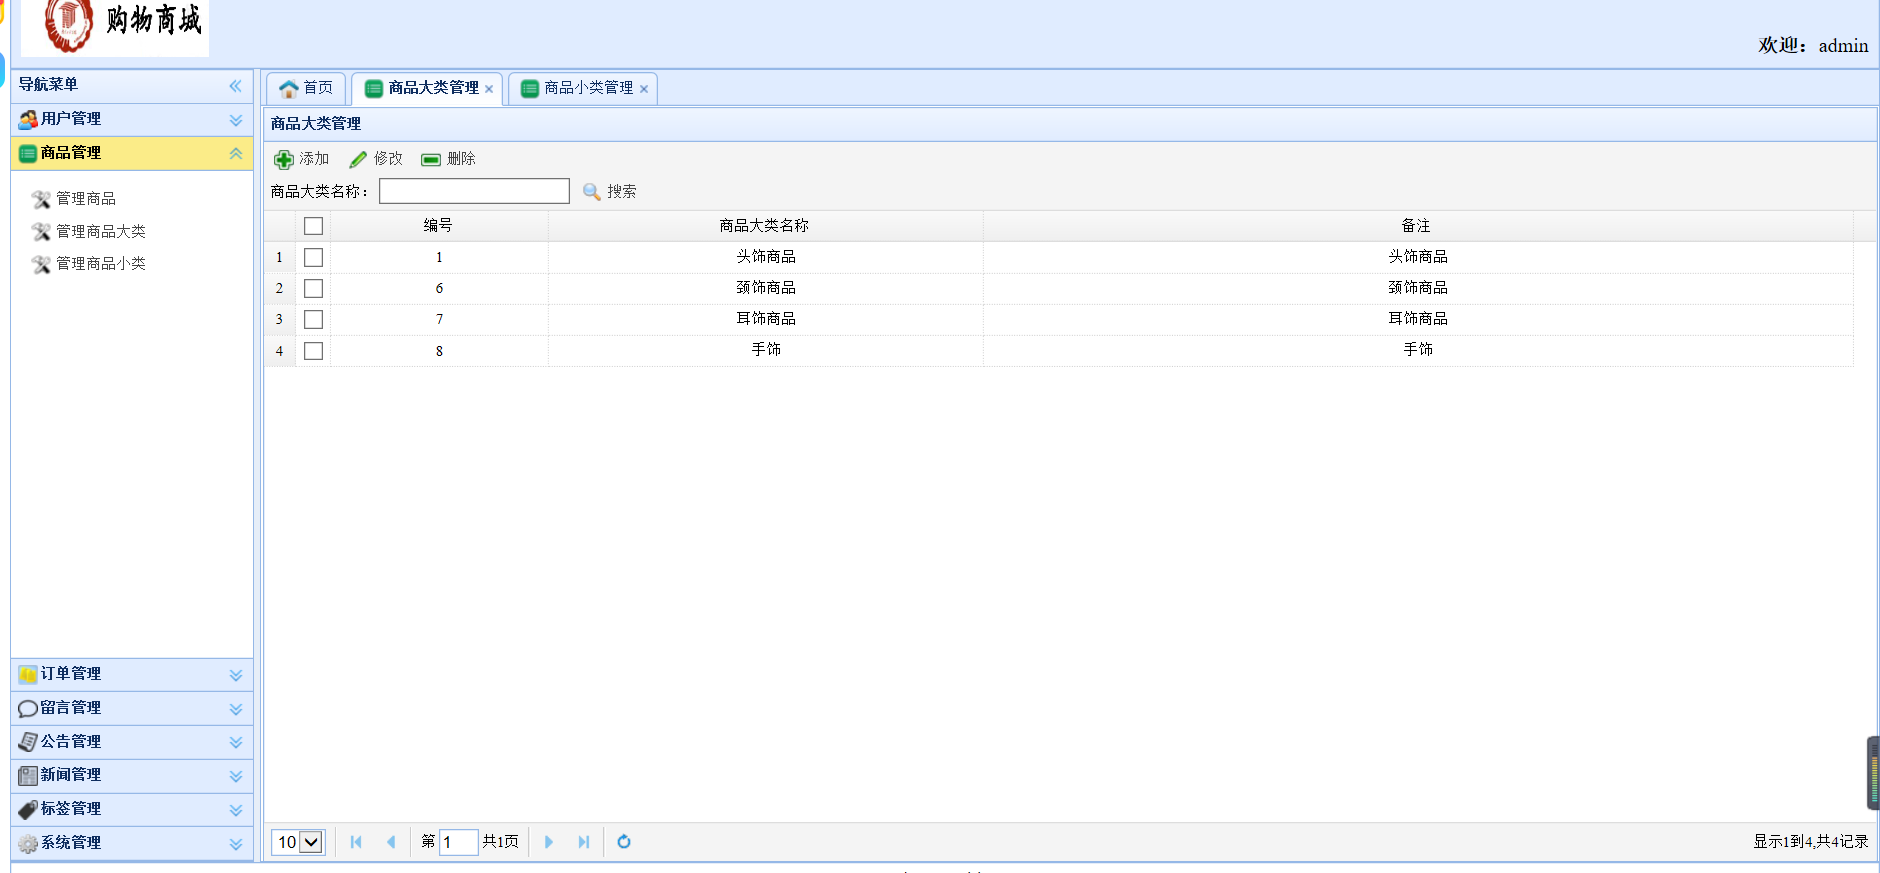The width and height of the screenshot is (1880, 873).
Task: Click the green plus Add icon
Action: click(x=284, y=159)
